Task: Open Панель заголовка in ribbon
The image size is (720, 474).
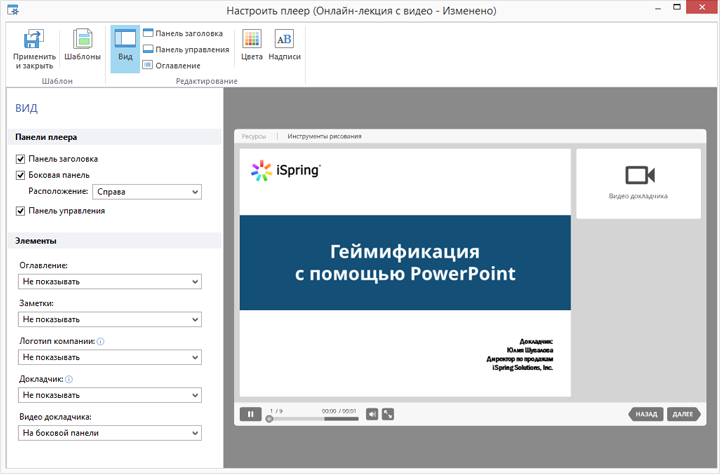Action: point(183,33)
